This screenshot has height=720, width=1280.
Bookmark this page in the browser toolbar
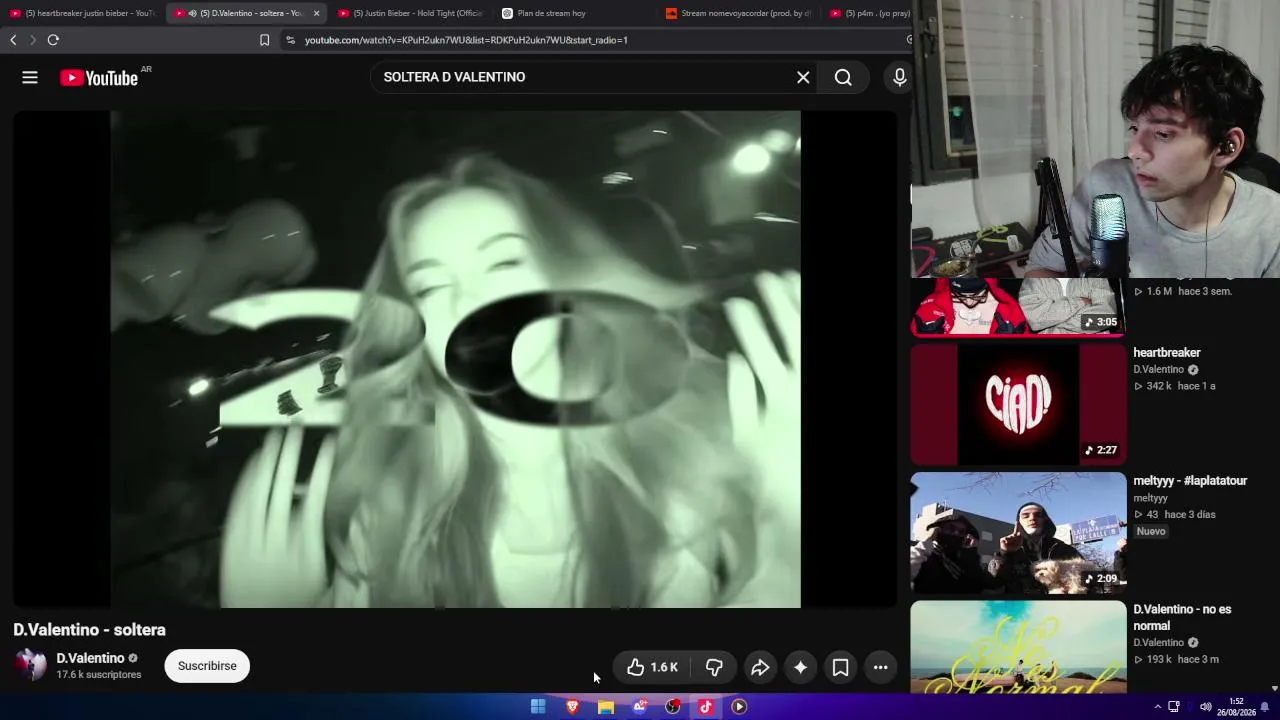[264, 40]
